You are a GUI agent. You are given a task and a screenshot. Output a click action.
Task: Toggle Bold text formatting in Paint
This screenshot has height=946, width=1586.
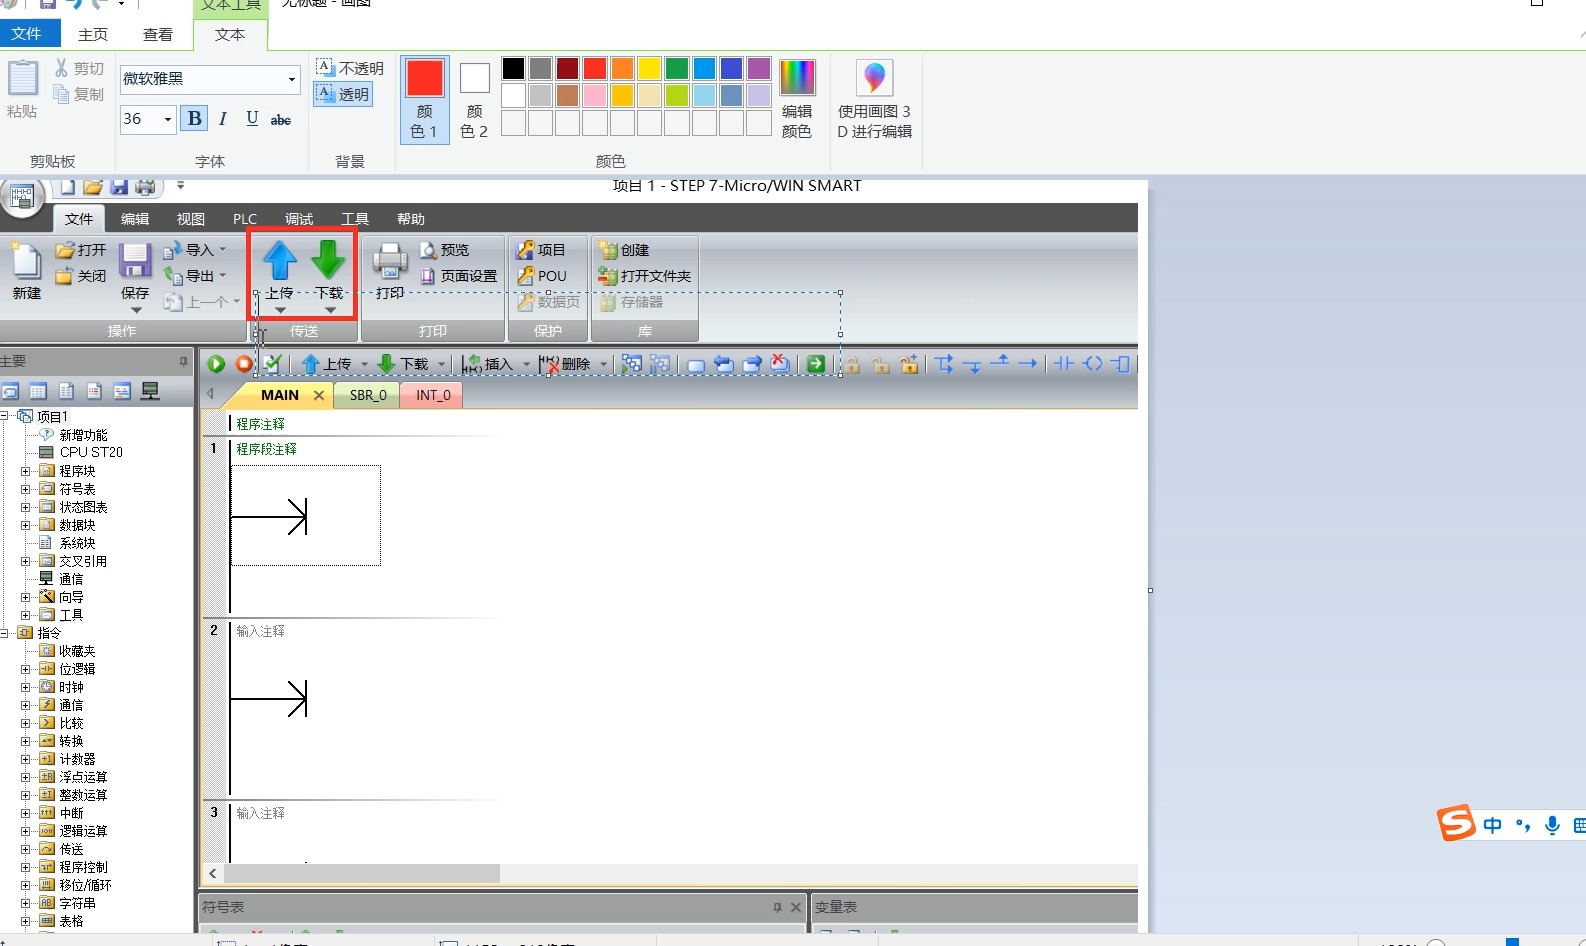[195, 119]
